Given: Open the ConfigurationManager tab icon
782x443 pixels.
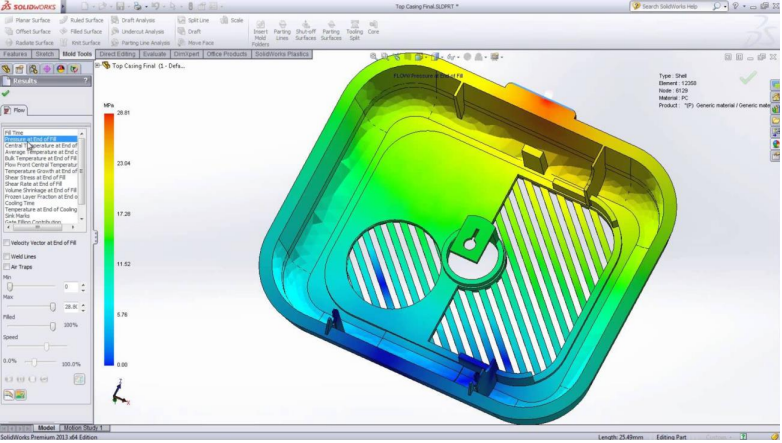Looking at the screenshot, I should (33, 69).
